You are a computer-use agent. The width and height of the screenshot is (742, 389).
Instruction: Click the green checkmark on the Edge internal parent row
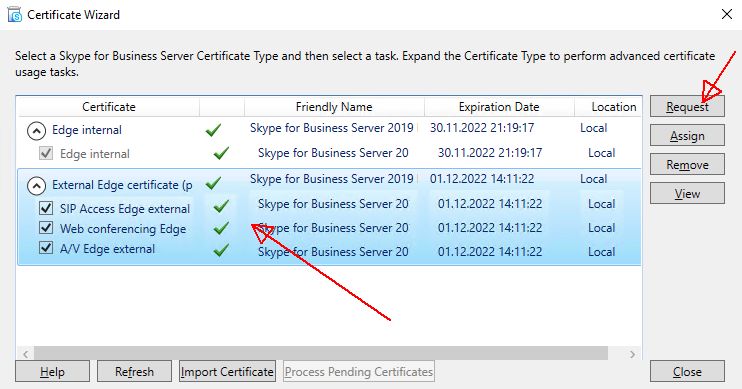[213, 130]
